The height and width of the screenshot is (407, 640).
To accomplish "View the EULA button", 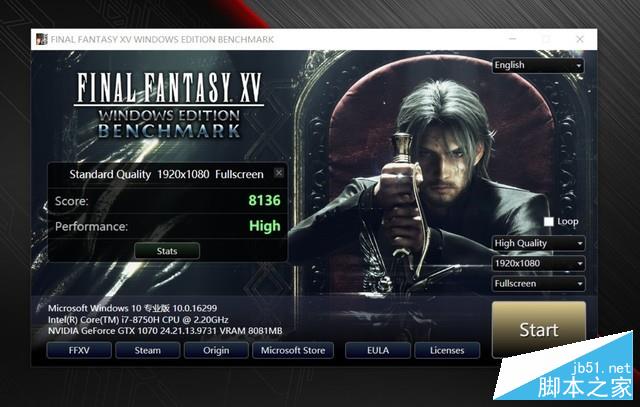I will click(378, 350).
